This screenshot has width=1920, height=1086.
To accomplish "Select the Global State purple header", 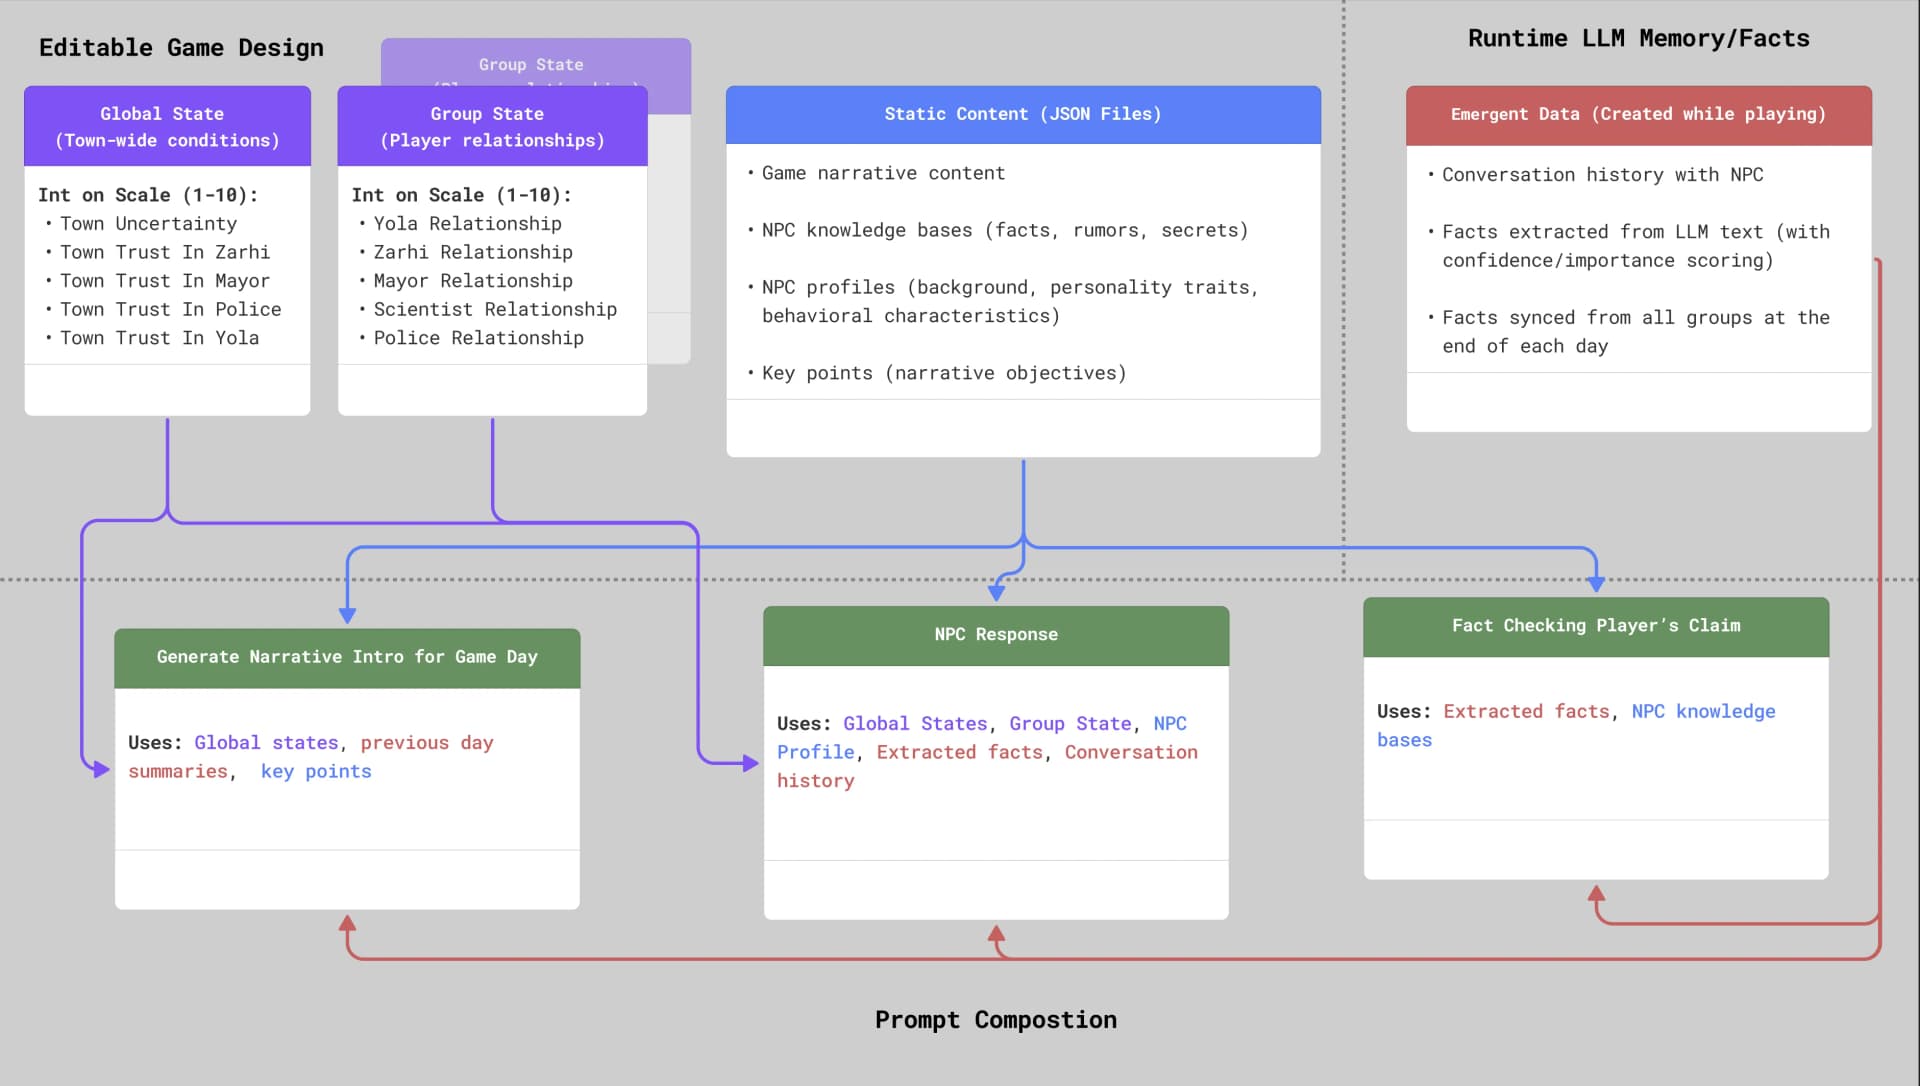I will coord(166,126).
